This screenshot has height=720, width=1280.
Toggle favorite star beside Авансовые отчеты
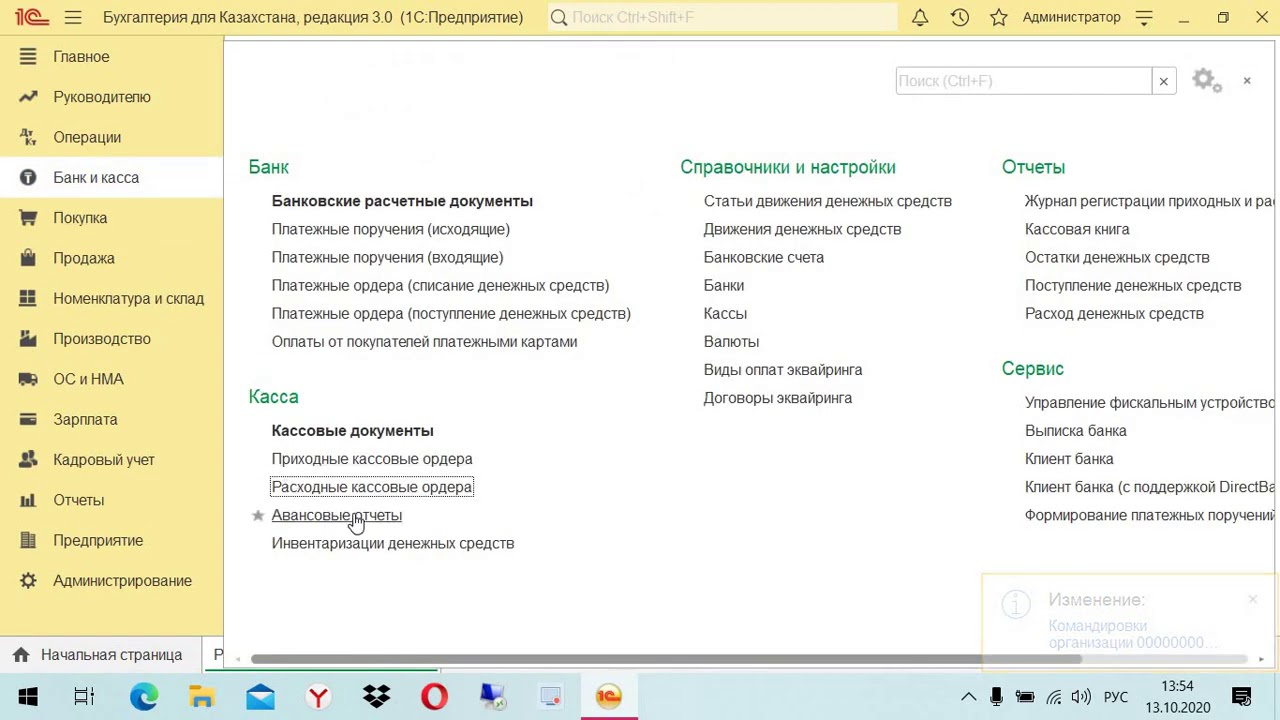258,515
